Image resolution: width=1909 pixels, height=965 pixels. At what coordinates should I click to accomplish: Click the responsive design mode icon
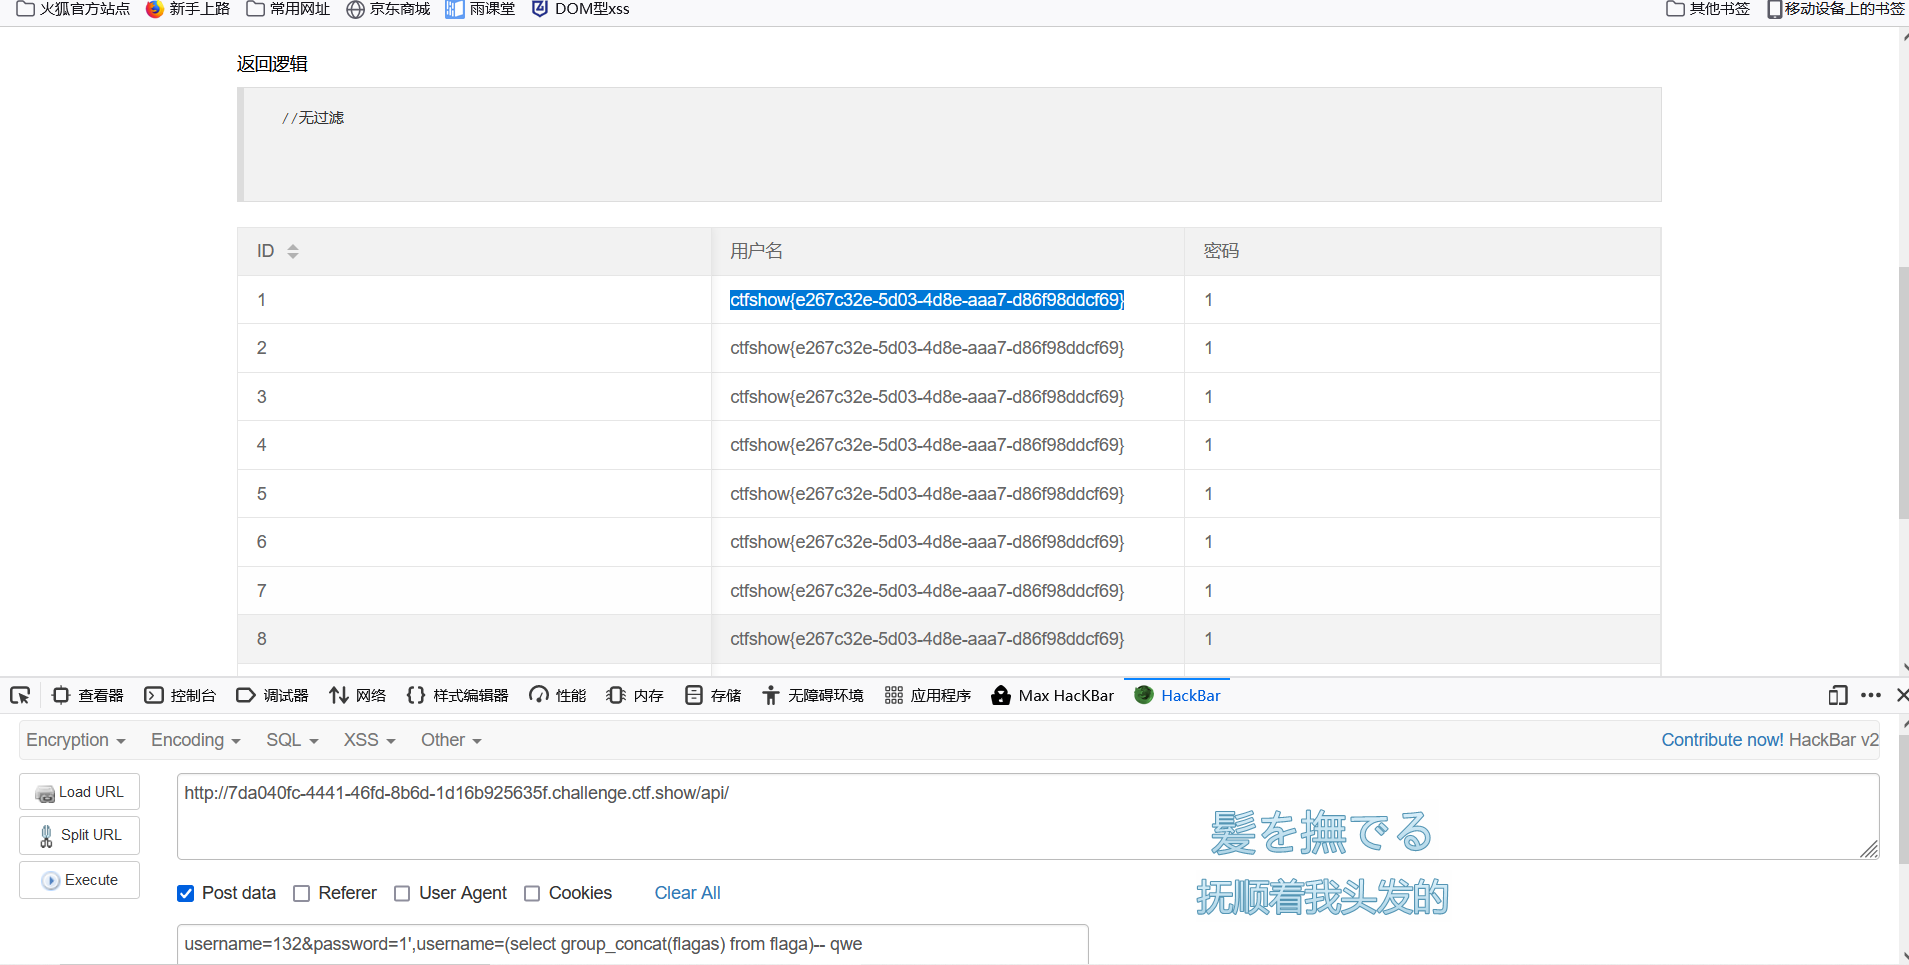point(1837,695)
